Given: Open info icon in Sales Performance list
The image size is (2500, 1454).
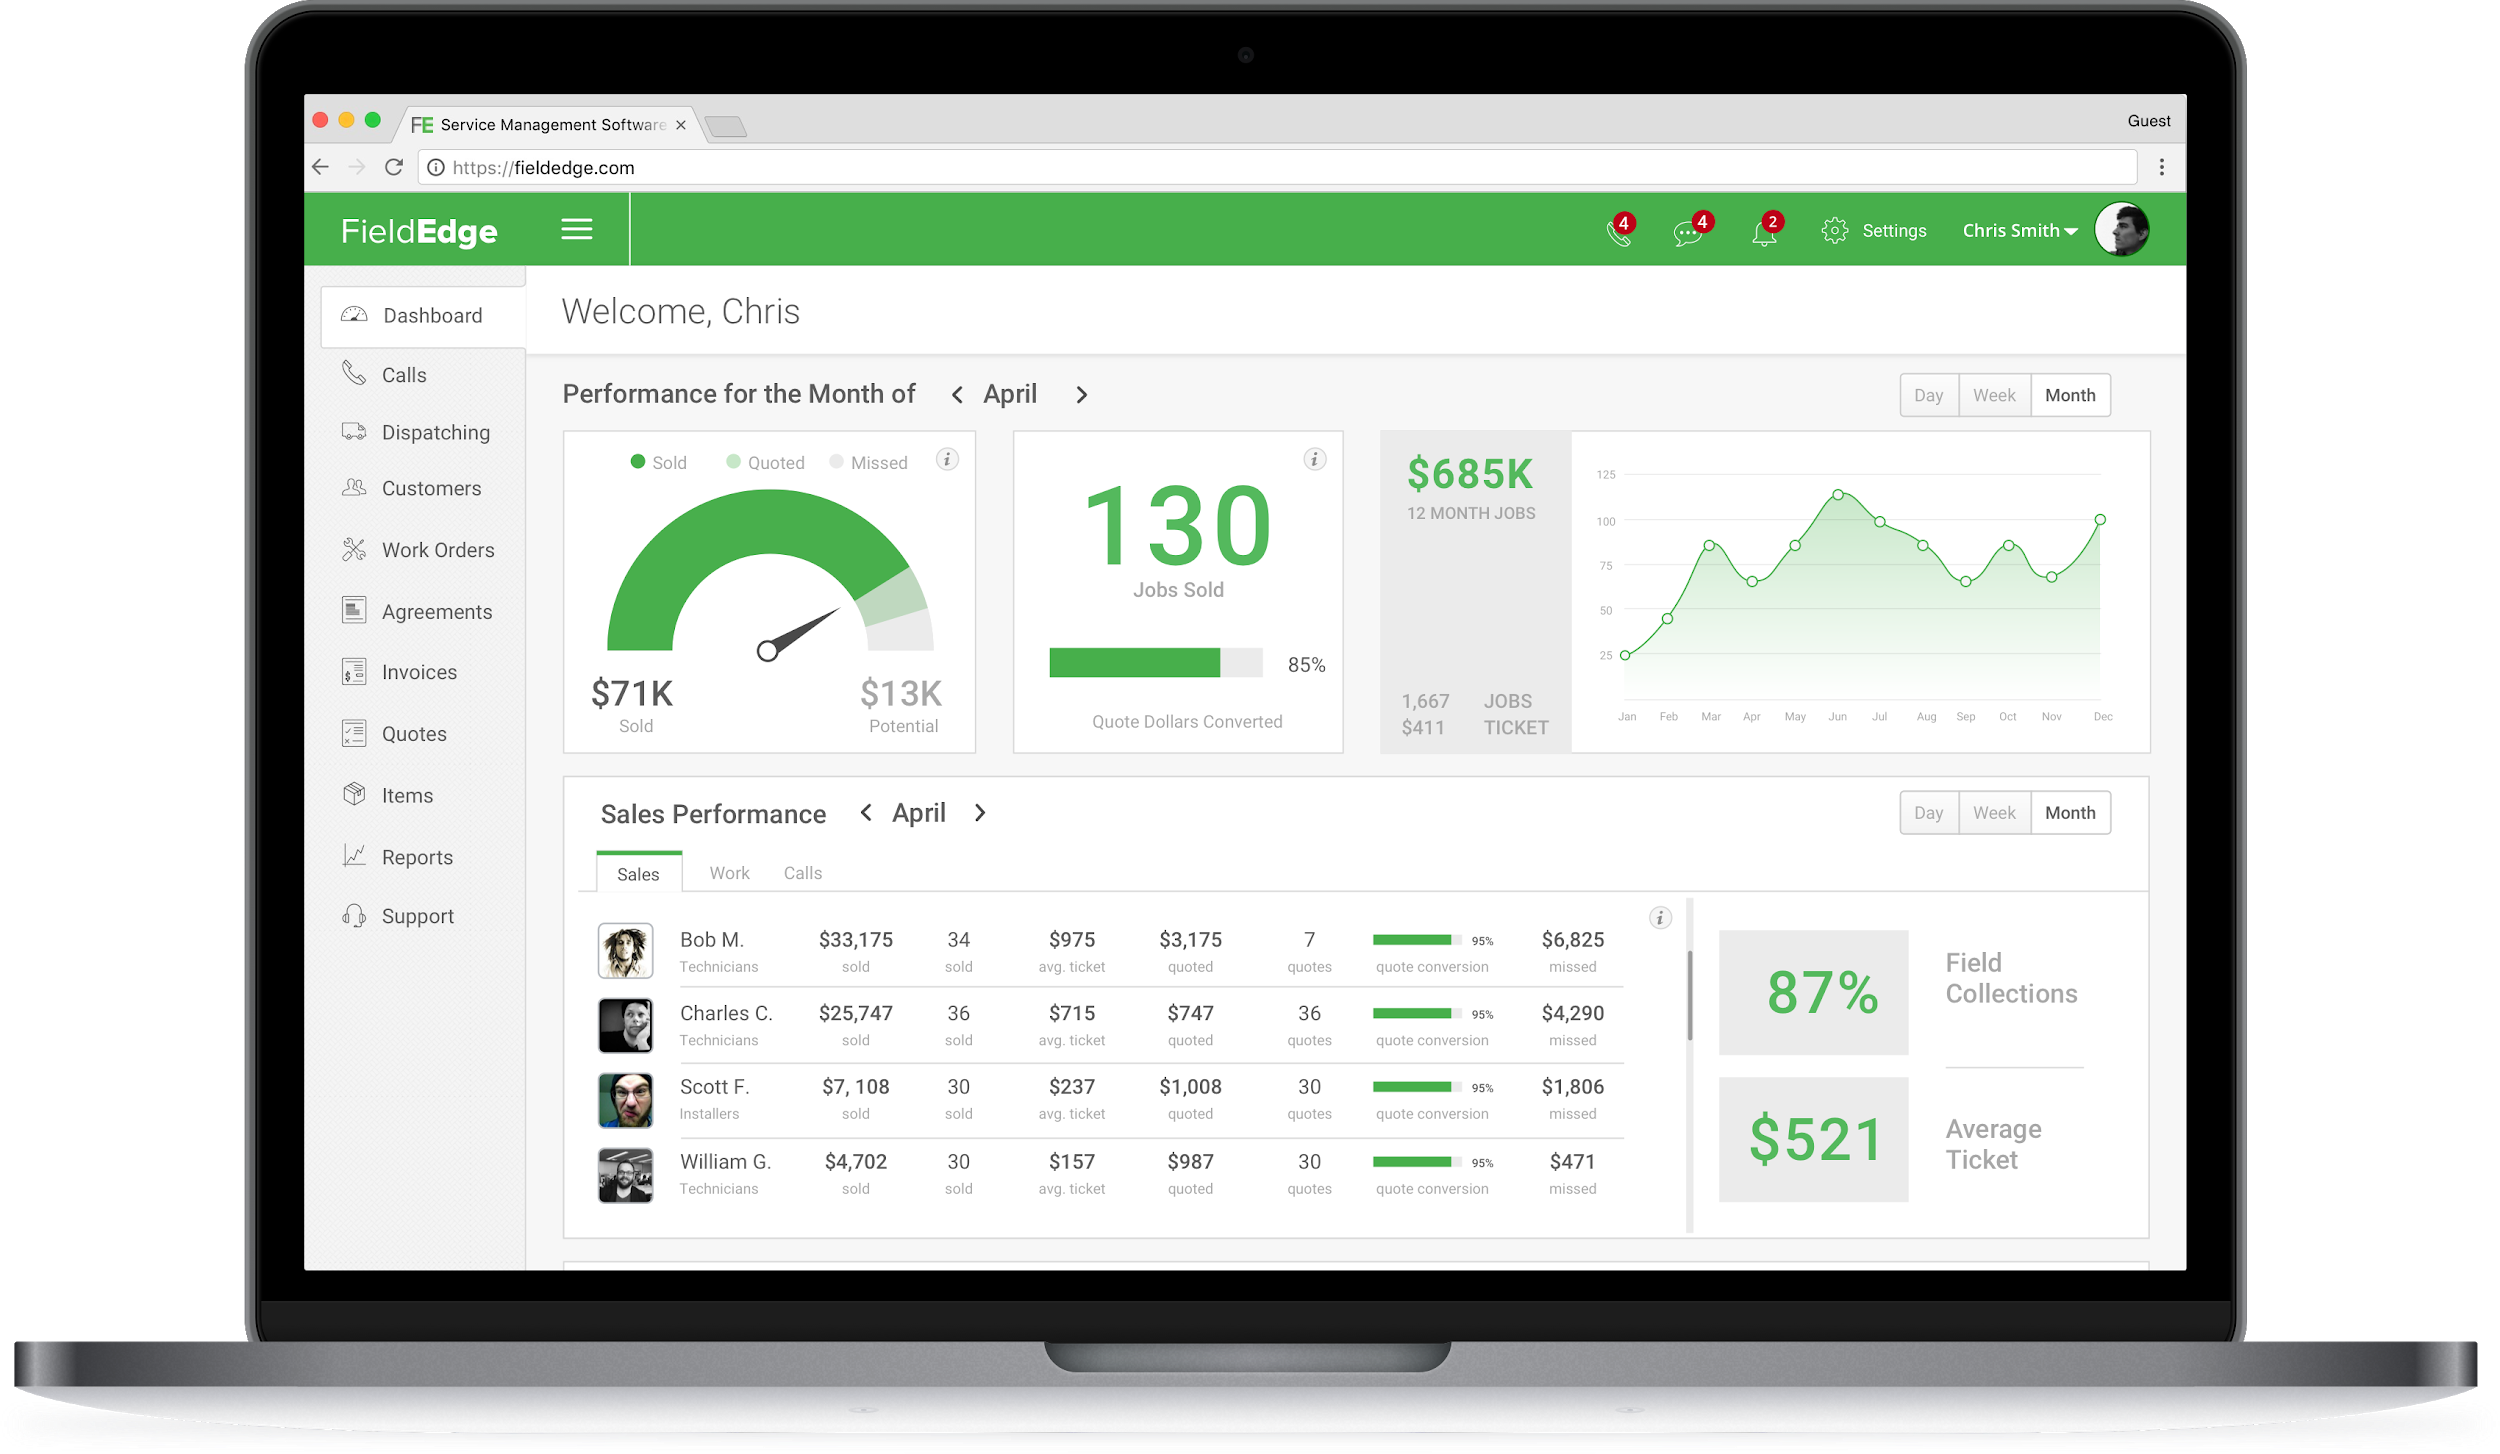Looking at the screenshot, I should (x=1660, y=918).
